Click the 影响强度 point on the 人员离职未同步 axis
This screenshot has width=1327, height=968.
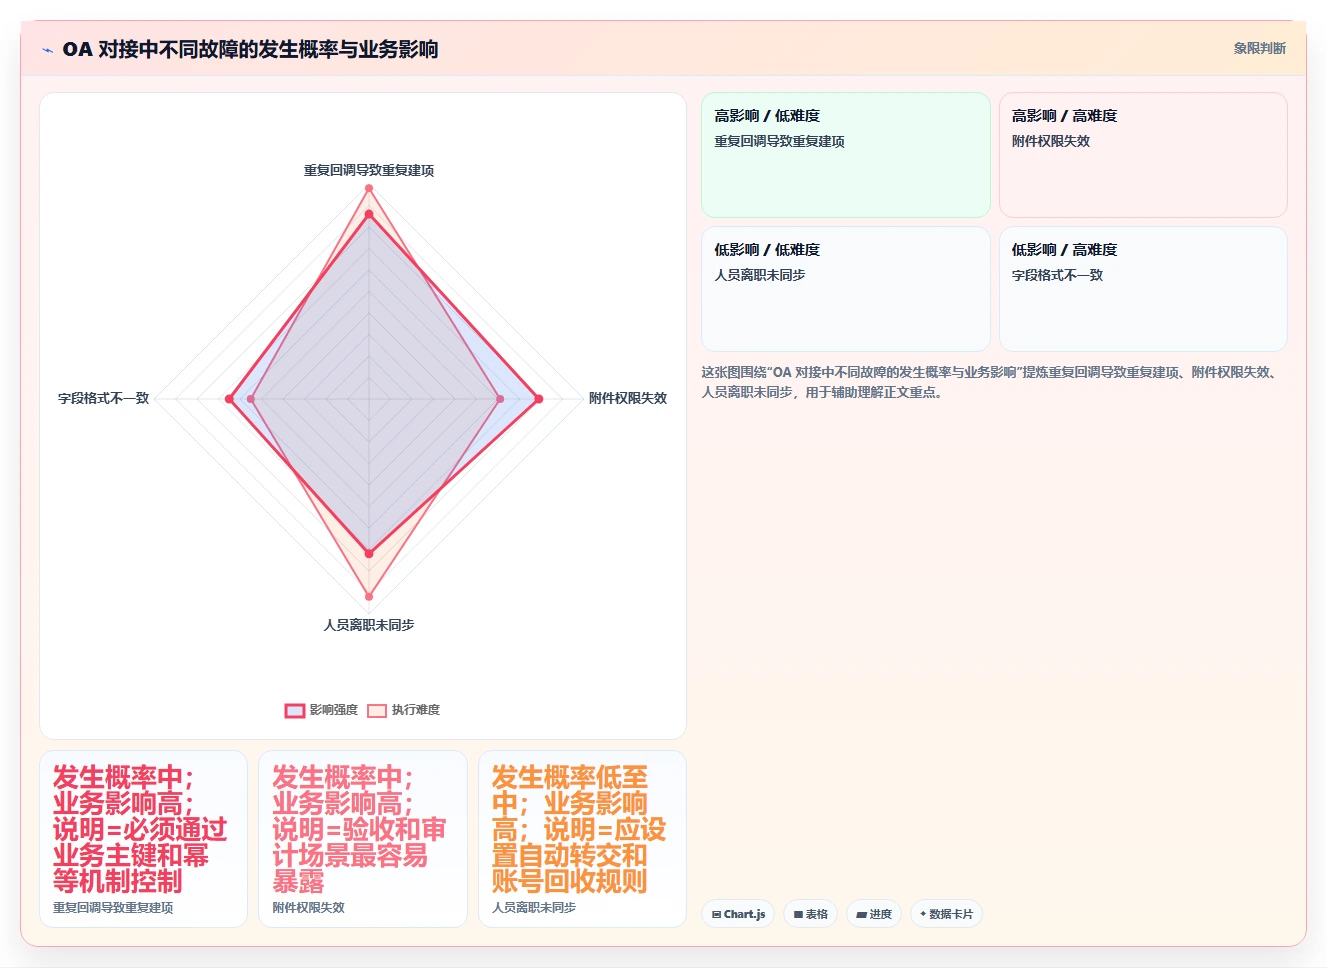[x=369, y=553]
